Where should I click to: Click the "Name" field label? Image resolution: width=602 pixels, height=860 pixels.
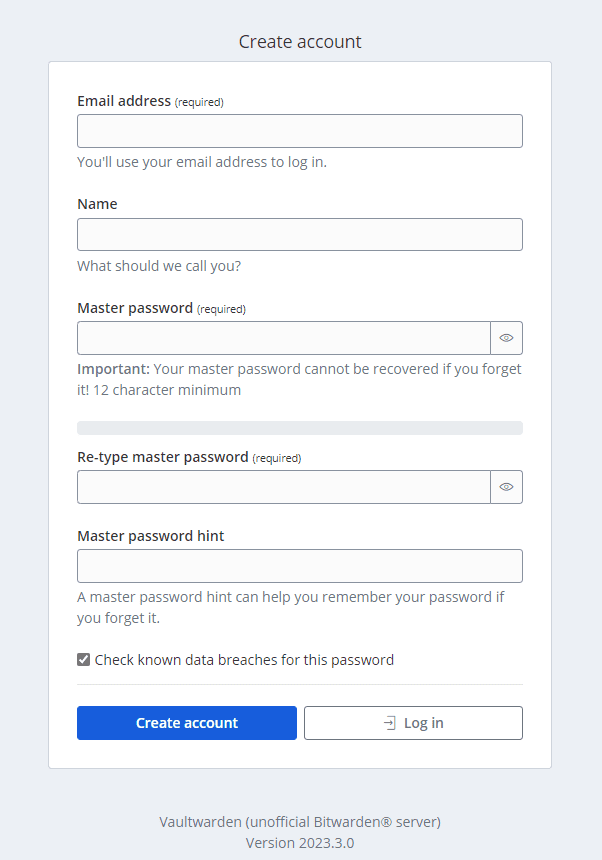97,204
